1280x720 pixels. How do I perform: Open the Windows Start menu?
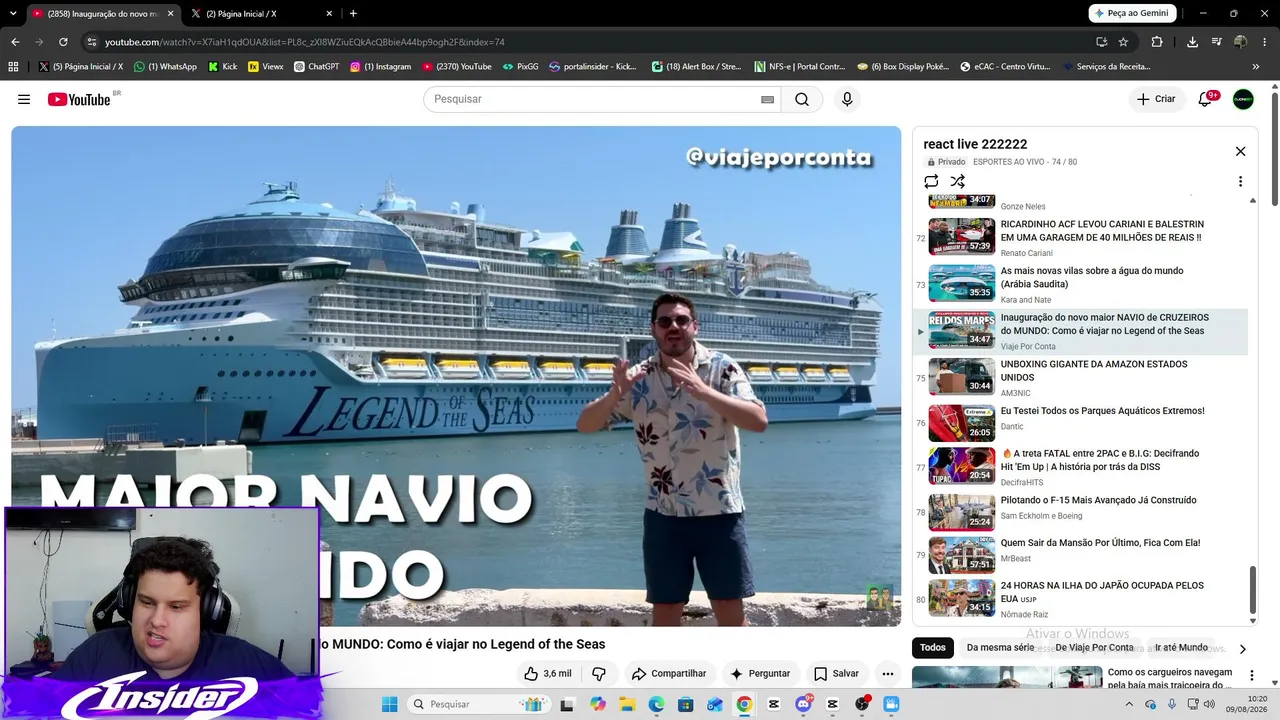[x=389, y=704]
